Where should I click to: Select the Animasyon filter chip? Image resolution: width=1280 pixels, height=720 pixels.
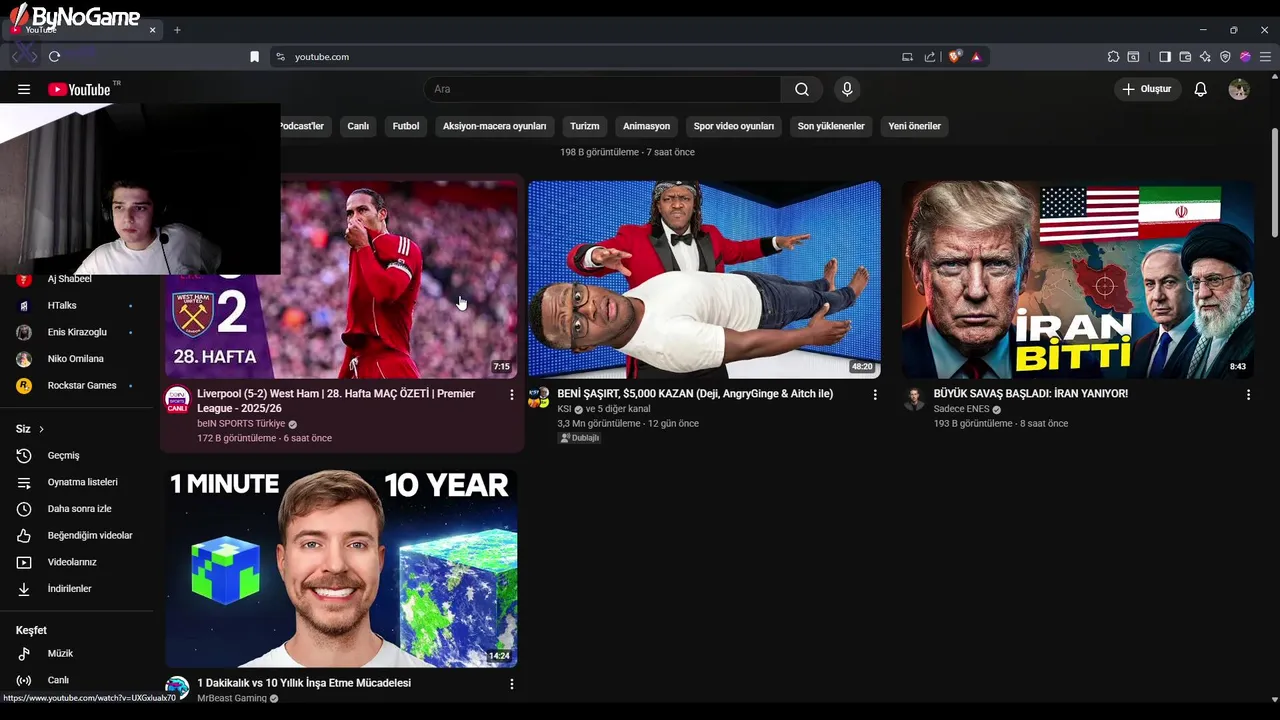pyautogui.click(x=647, y=126)
